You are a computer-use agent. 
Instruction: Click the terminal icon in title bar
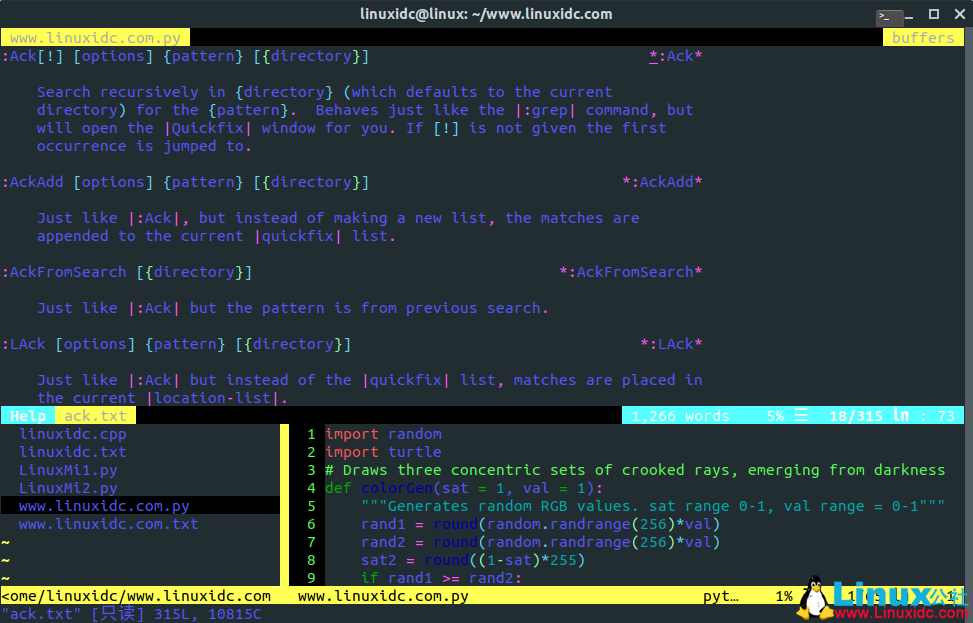889,16
